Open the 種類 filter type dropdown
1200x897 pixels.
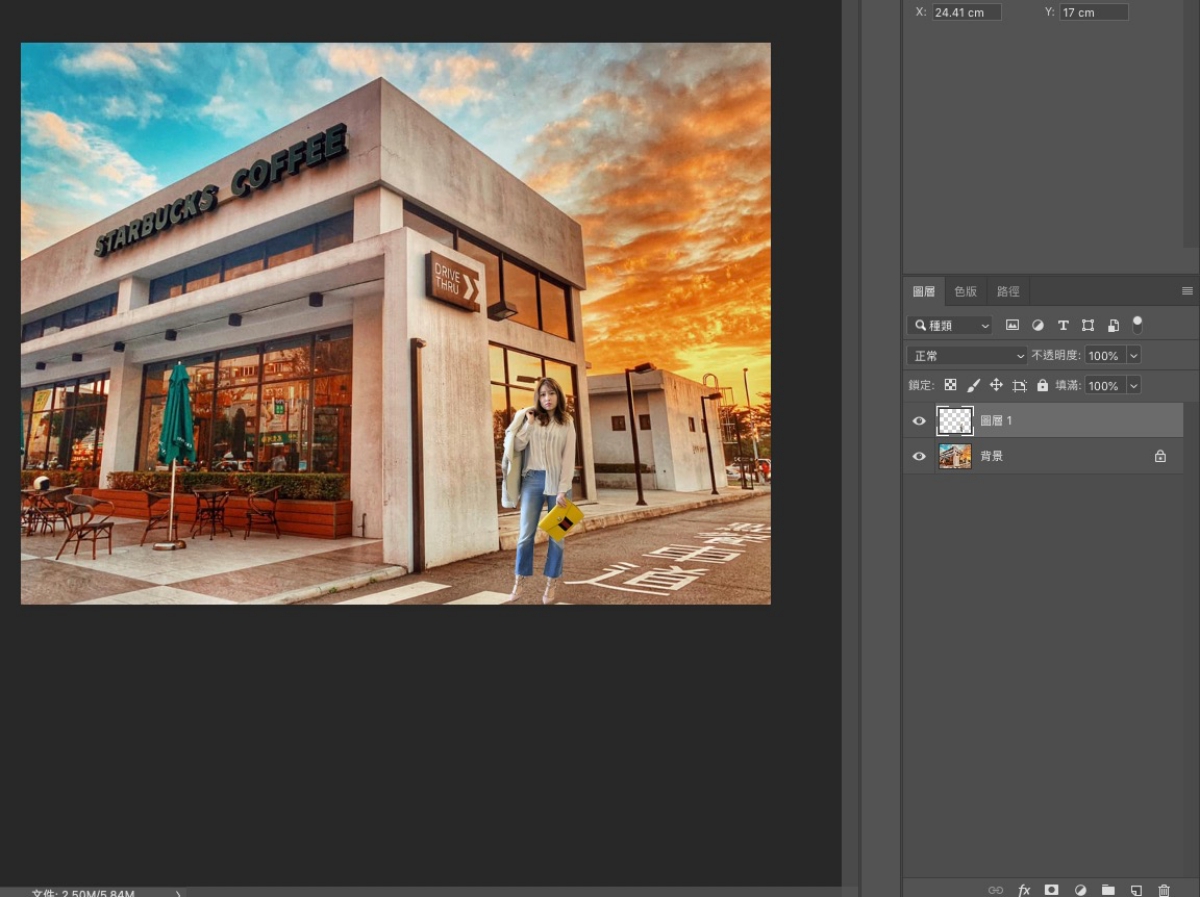[x=950, y=325]
